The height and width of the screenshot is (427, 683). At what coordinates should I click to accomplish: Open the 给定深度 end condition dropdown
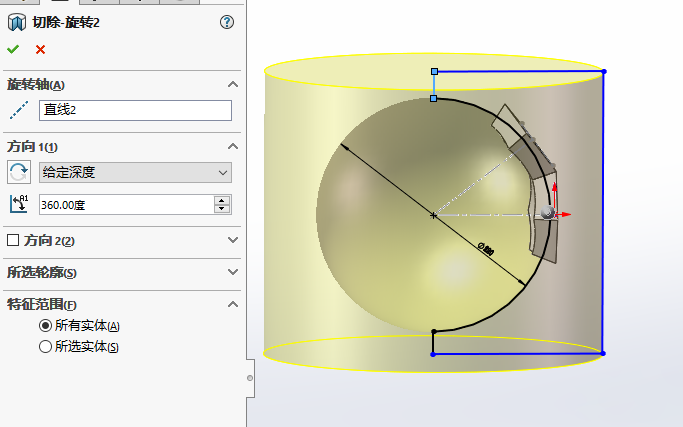[135, 172]
